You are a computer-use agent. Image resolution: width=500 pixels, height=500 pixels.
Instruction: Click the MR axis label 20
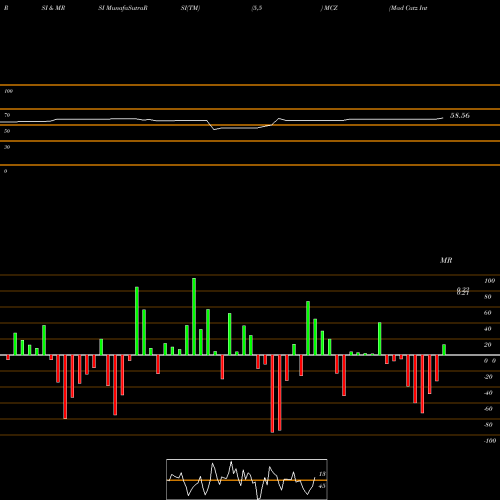tap(488, 345)
